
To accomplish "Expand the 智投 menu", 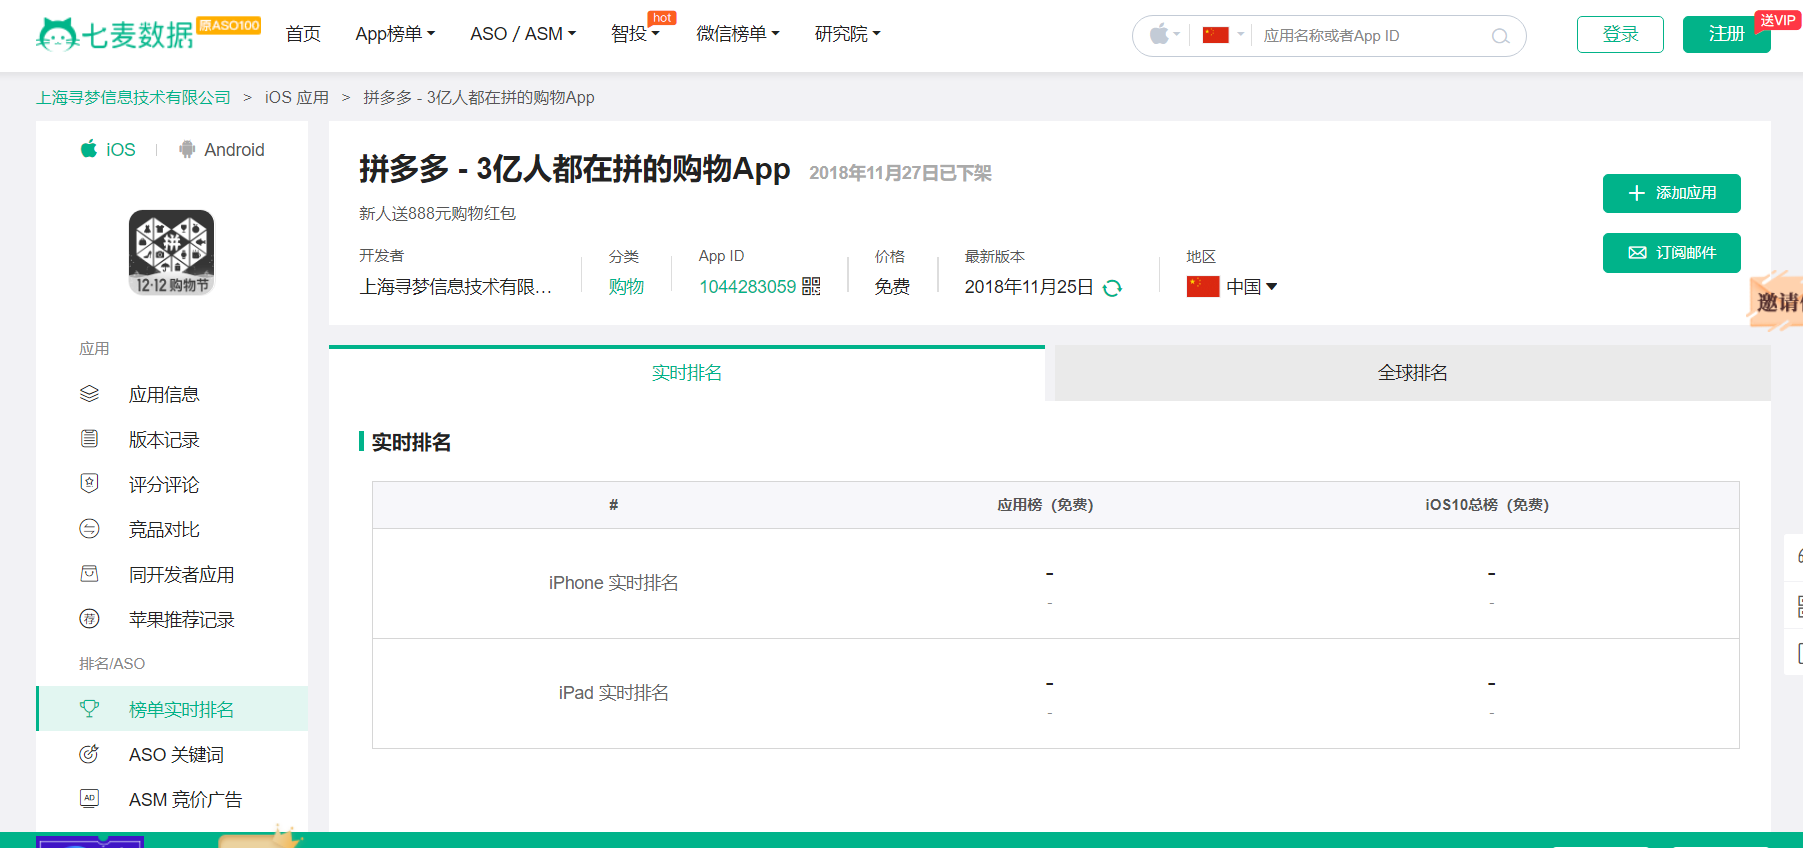I will click(635, 34).
